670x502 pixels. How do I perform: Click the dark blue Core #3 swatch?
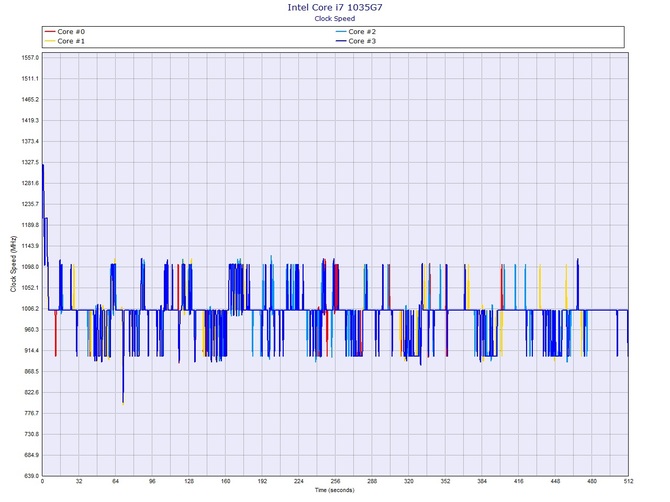coord(341,41)
